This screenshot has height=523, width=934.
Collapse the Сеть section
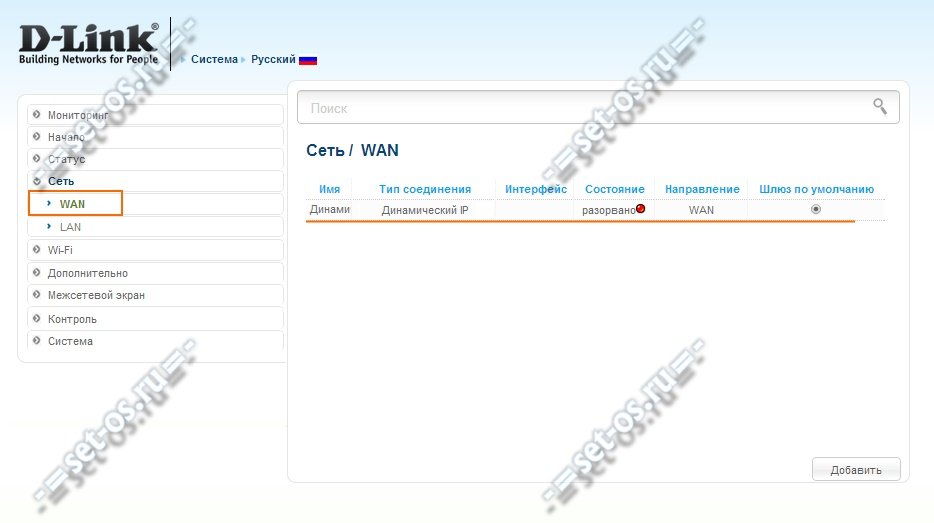pos(155,181)
